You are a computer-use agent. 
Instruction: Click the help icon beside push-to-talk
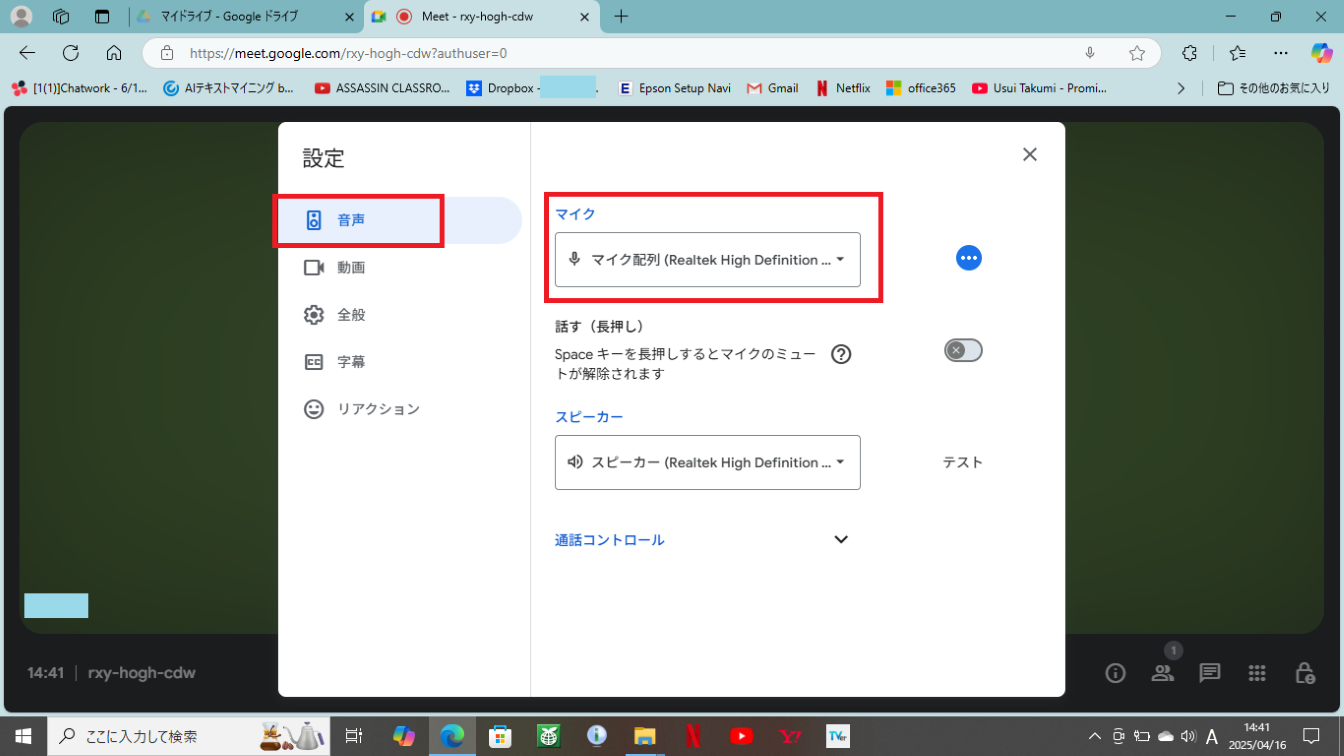point(841,354)
